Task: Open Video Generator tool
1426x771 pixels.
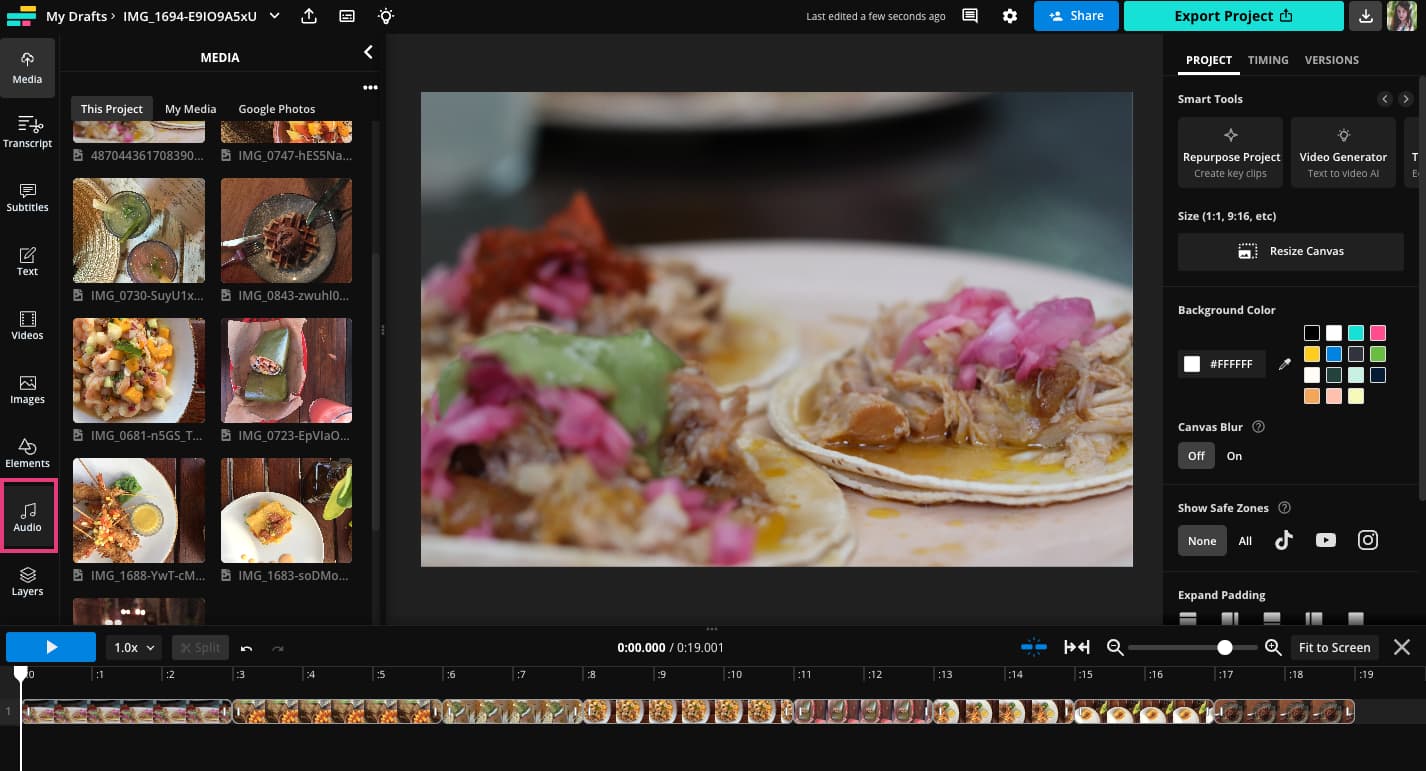Action: point(1343,152)
